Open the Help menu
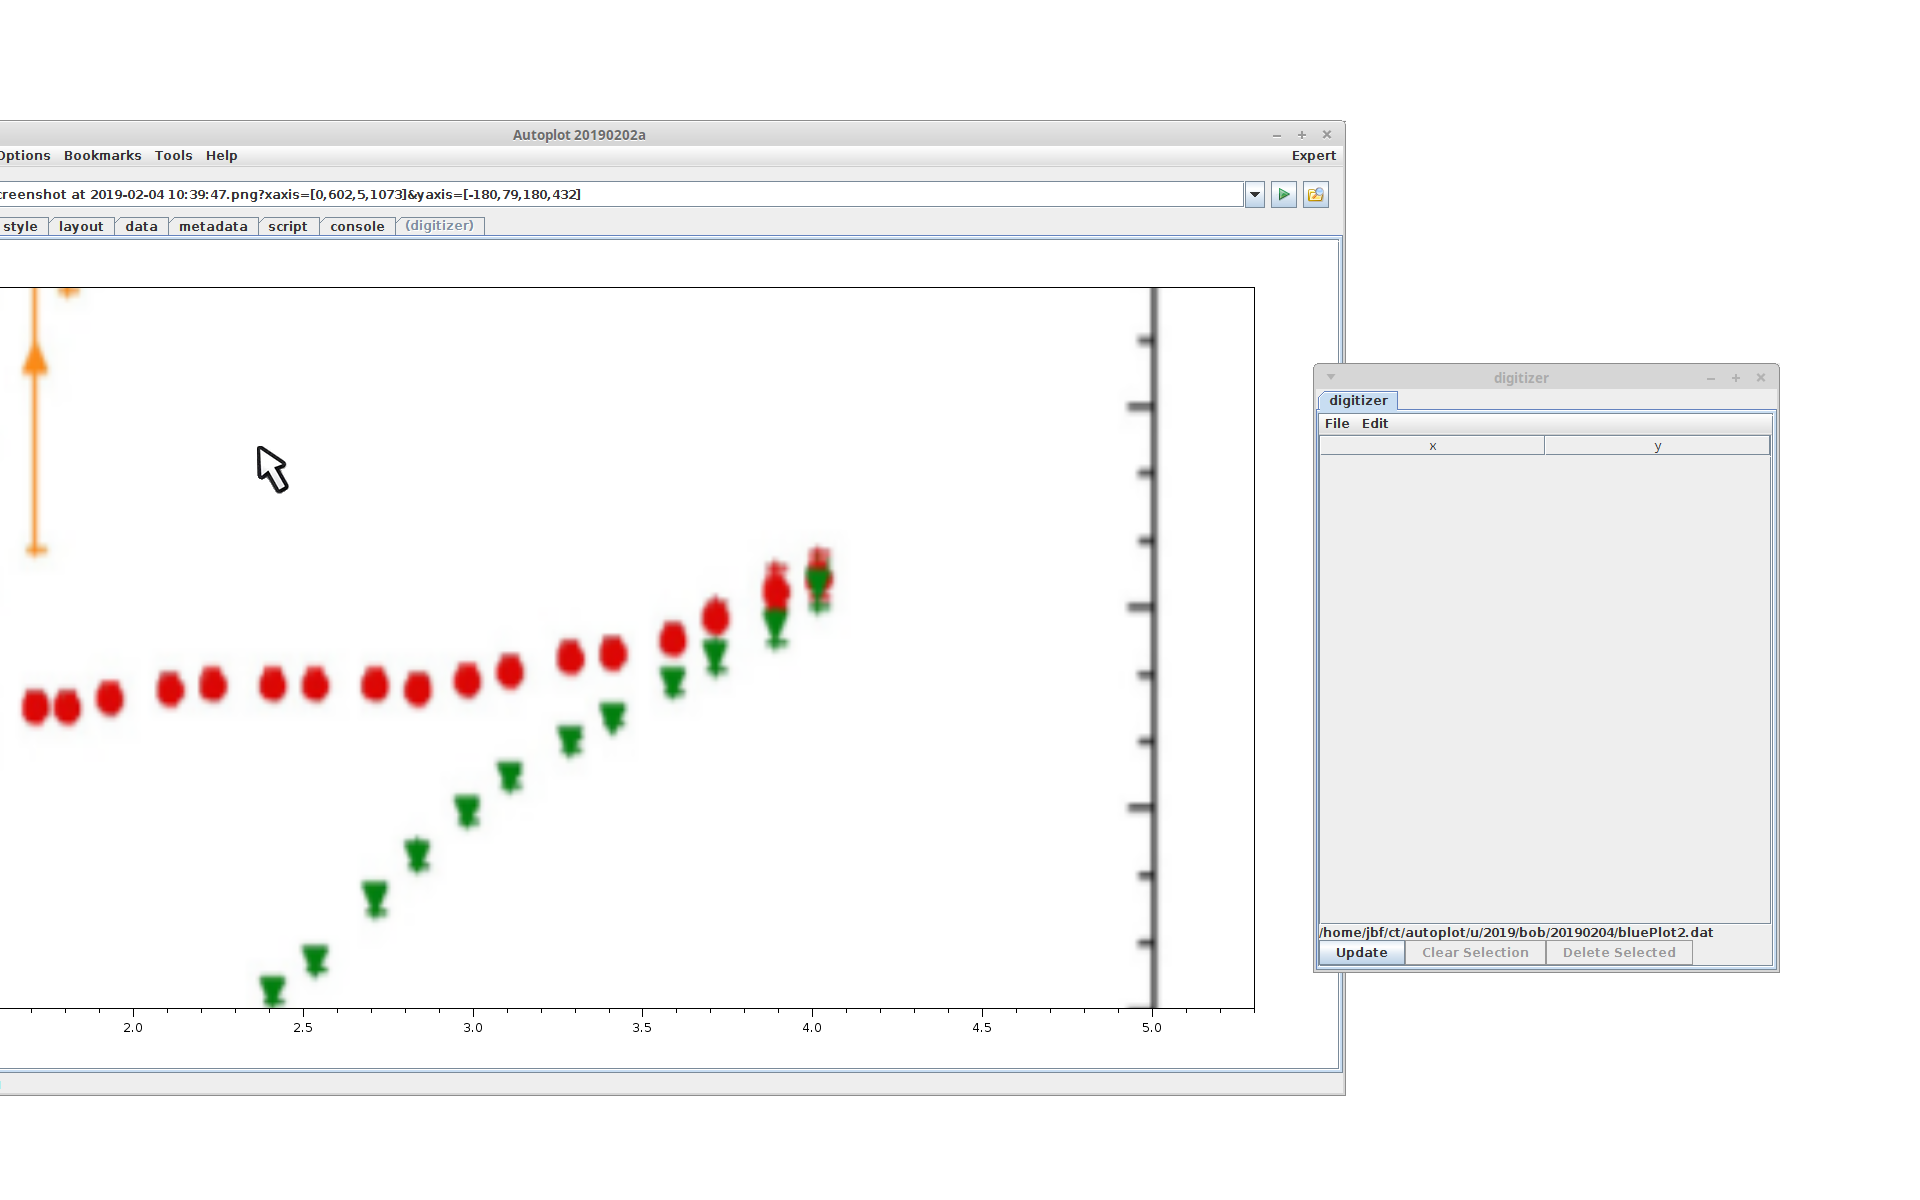 click(221, 156)
